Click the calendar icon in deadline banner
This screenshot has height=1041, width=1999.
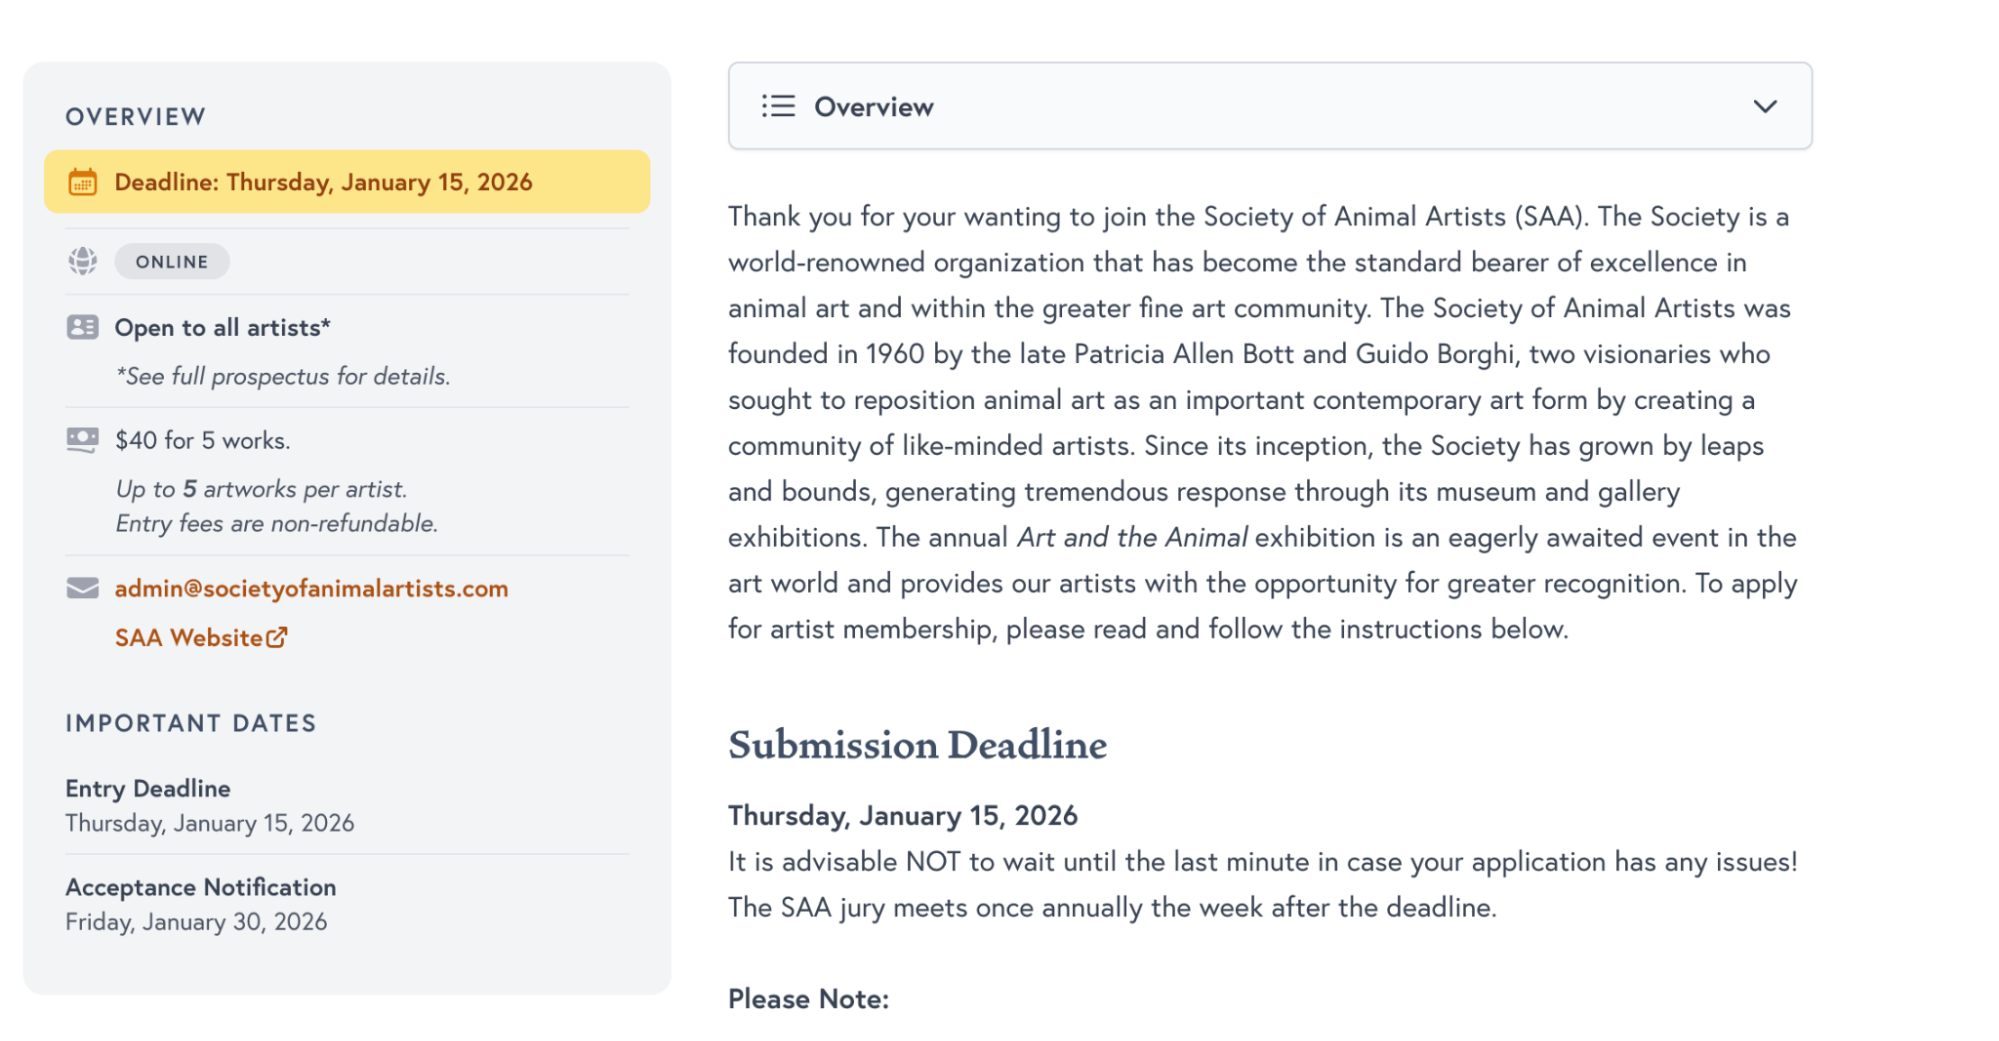[82, 182]
